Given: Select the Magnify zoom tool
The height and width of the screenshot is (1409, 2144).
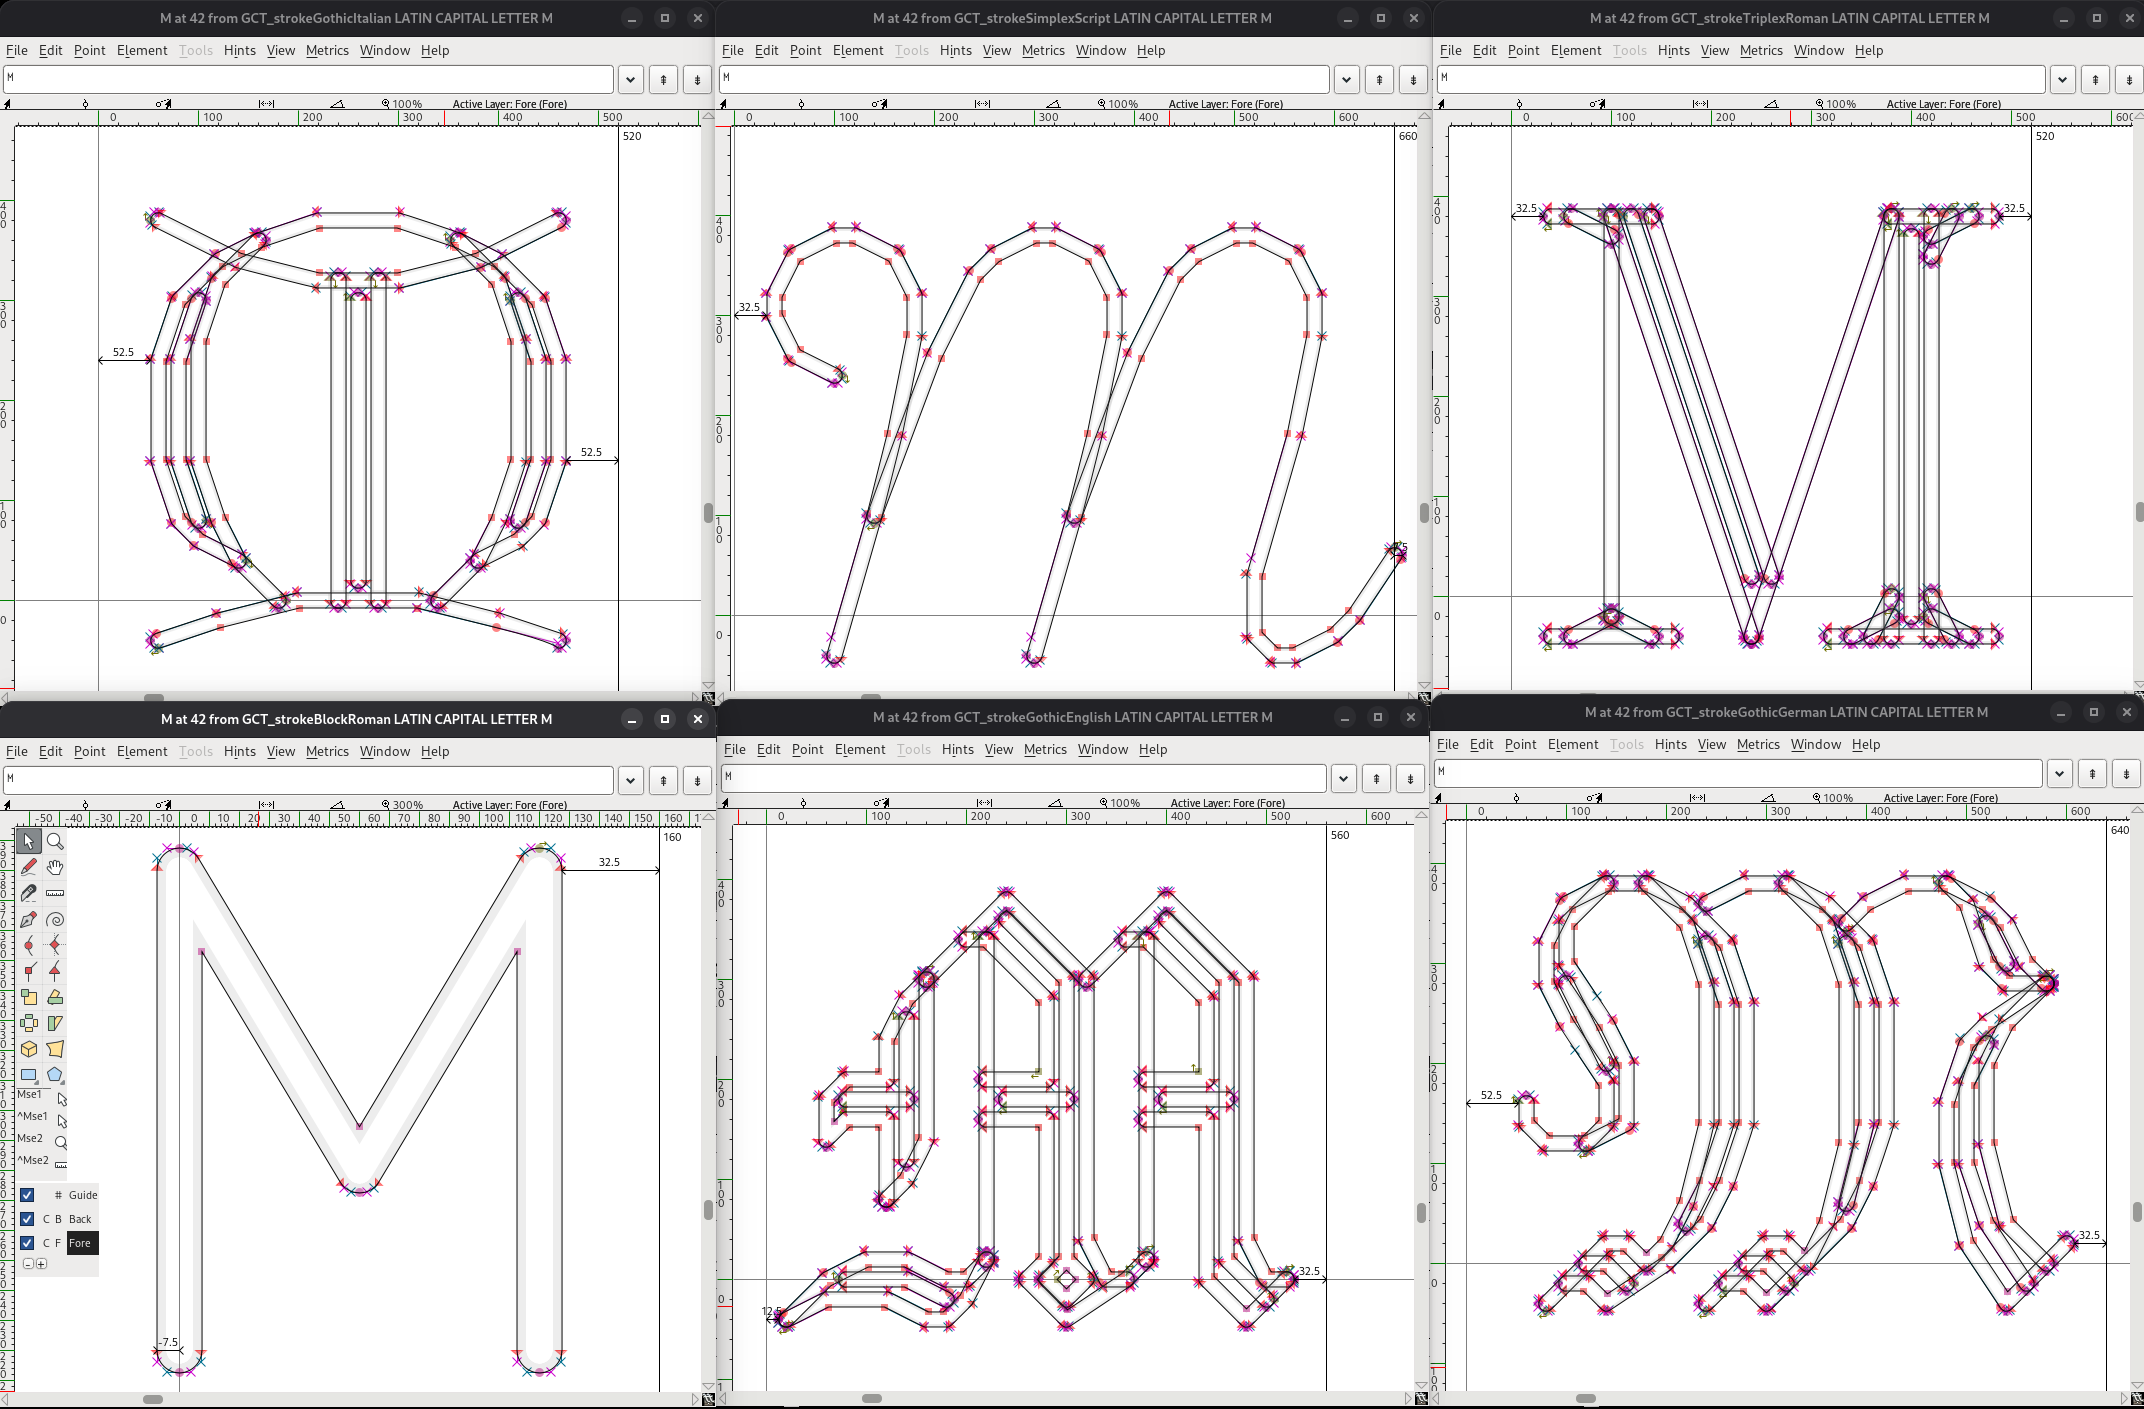Looking at the screenshot, I should (x=55, y=842).
